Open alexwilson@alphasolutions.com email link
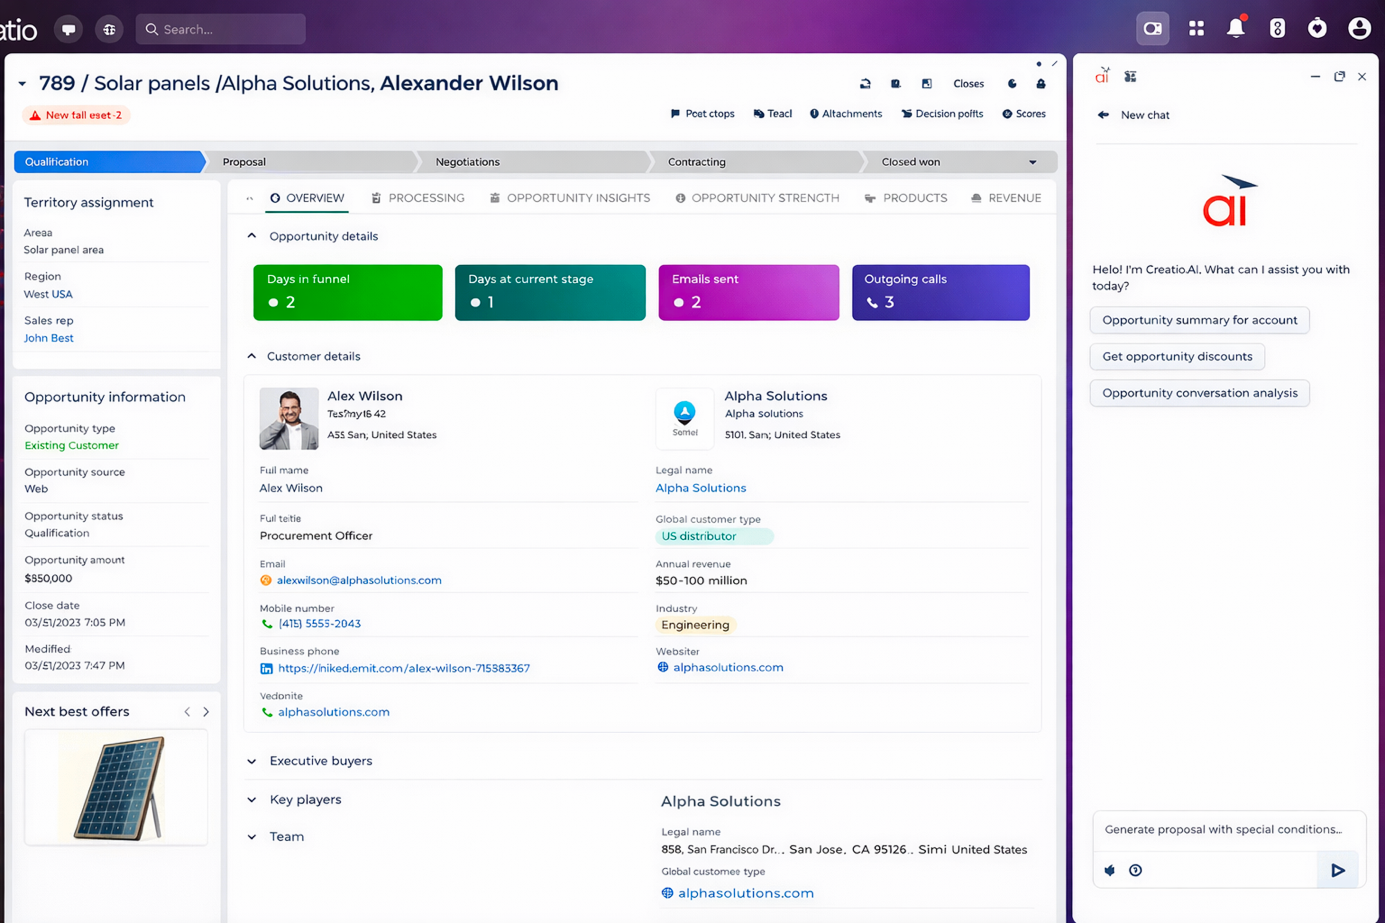1385x923 pixels. (359, 580)
